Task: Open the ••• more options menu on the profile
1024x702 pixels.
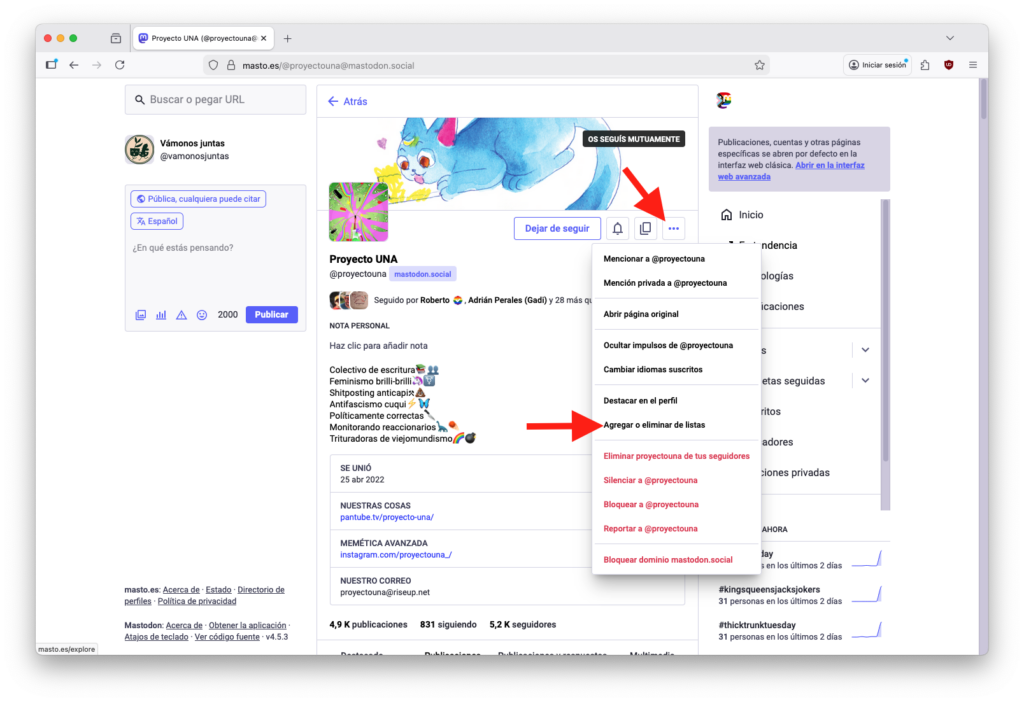Action: [673, 228]
